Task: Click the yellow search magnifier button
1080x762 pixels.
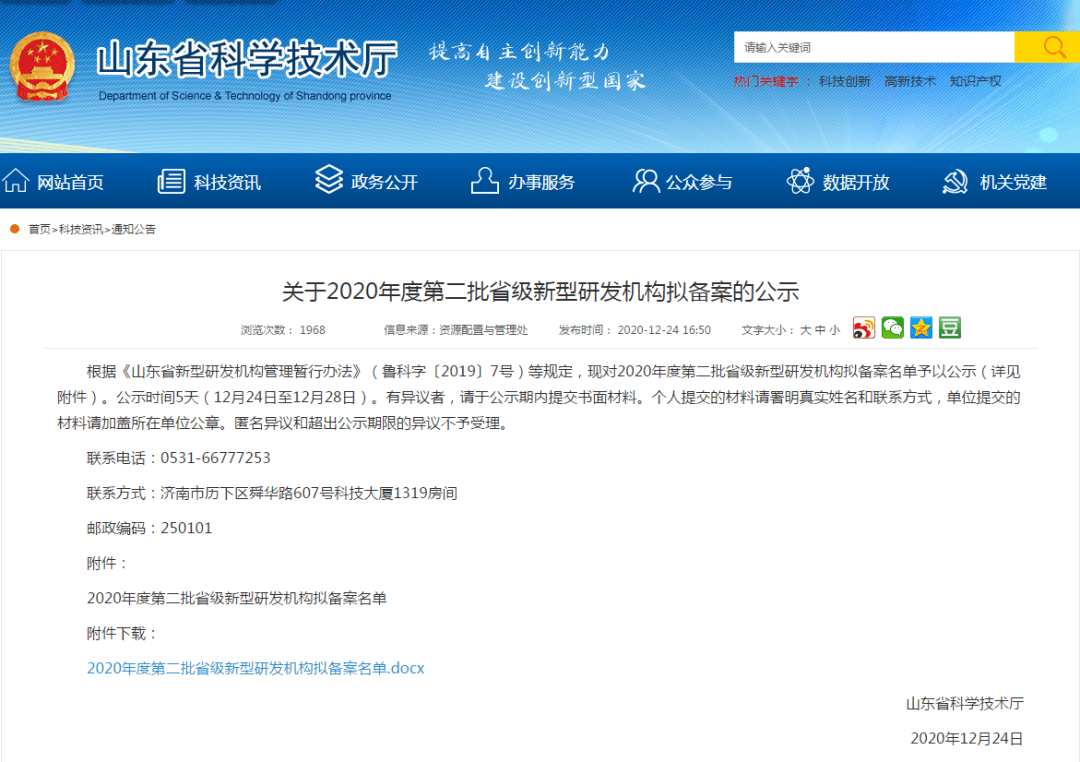Action: [x=1048, y=47]
